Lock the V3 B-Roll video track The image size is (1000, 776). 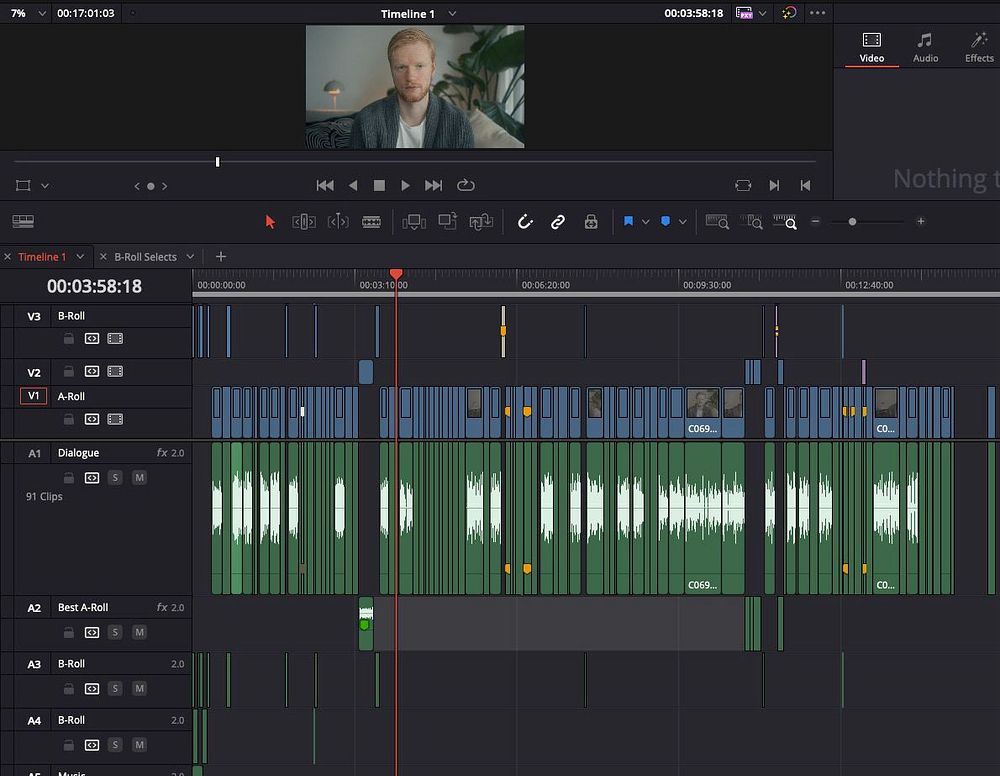coord(68,339)
